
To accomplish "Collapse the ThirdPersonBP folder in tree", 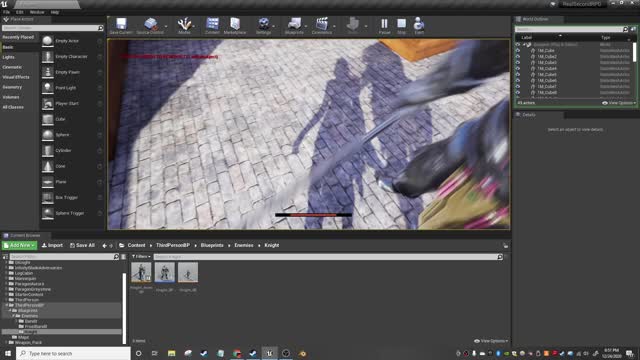I will pos(7,305).
